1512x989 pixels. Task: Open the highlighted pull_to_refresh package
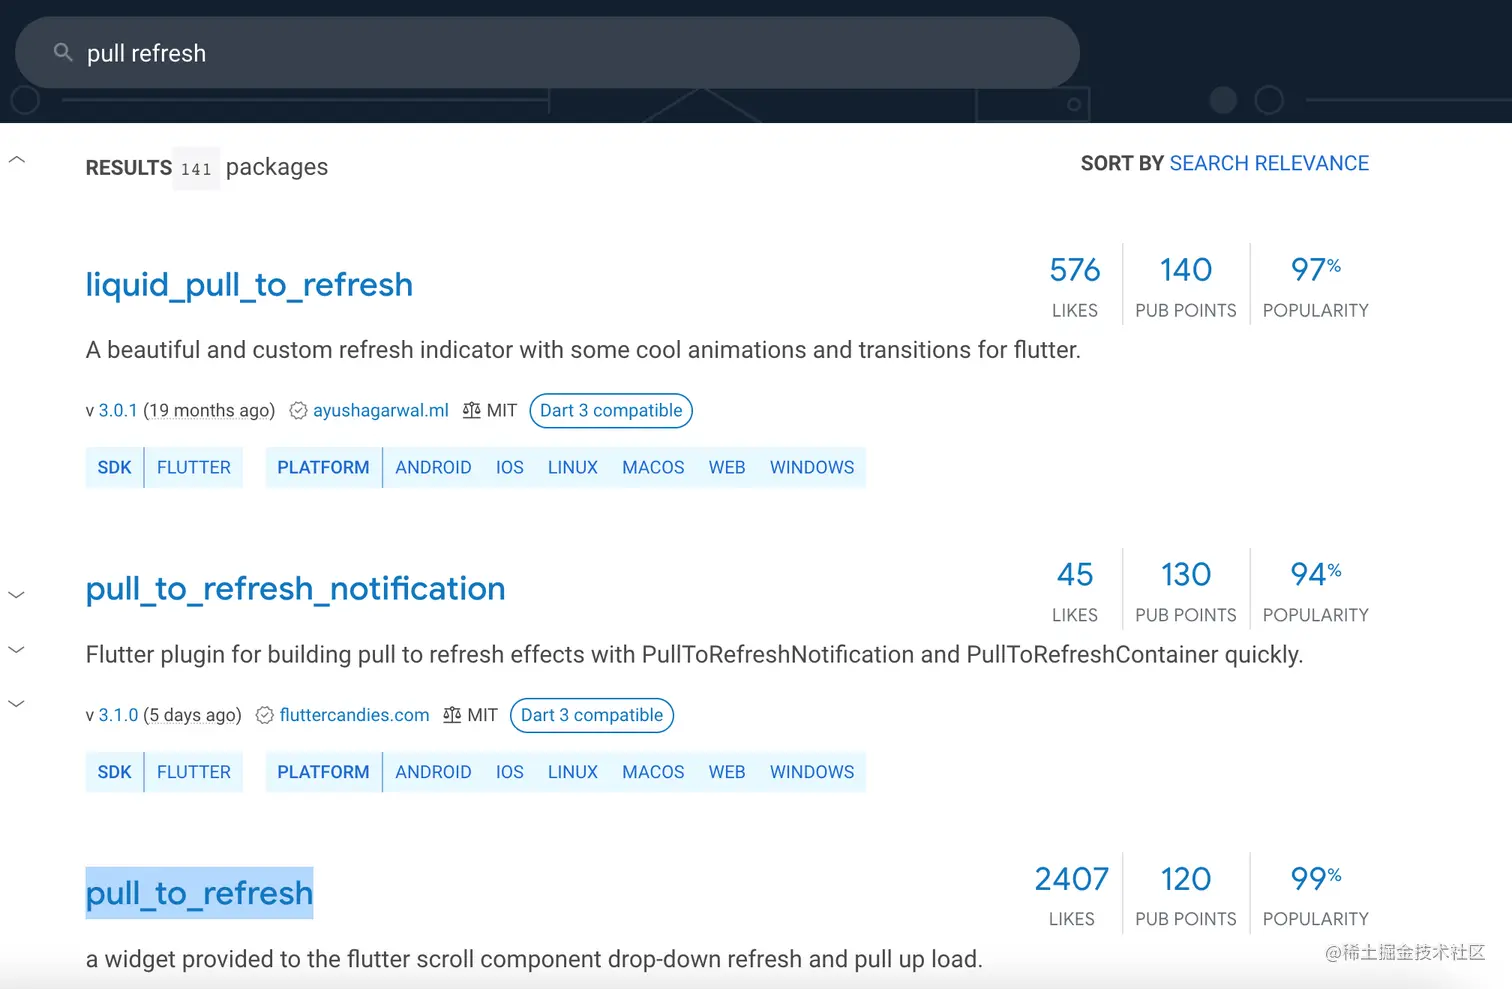(199, 893)
